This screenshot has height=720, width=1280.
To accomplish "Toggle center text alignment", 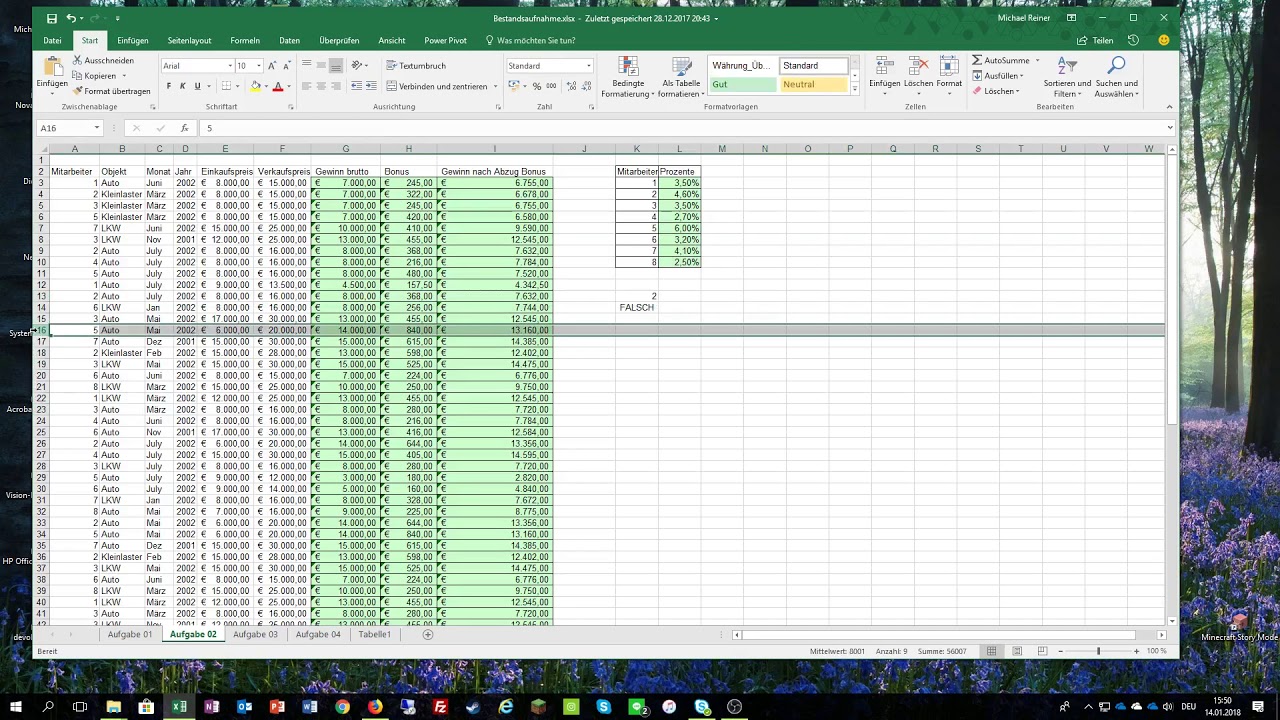I will 322,86.
